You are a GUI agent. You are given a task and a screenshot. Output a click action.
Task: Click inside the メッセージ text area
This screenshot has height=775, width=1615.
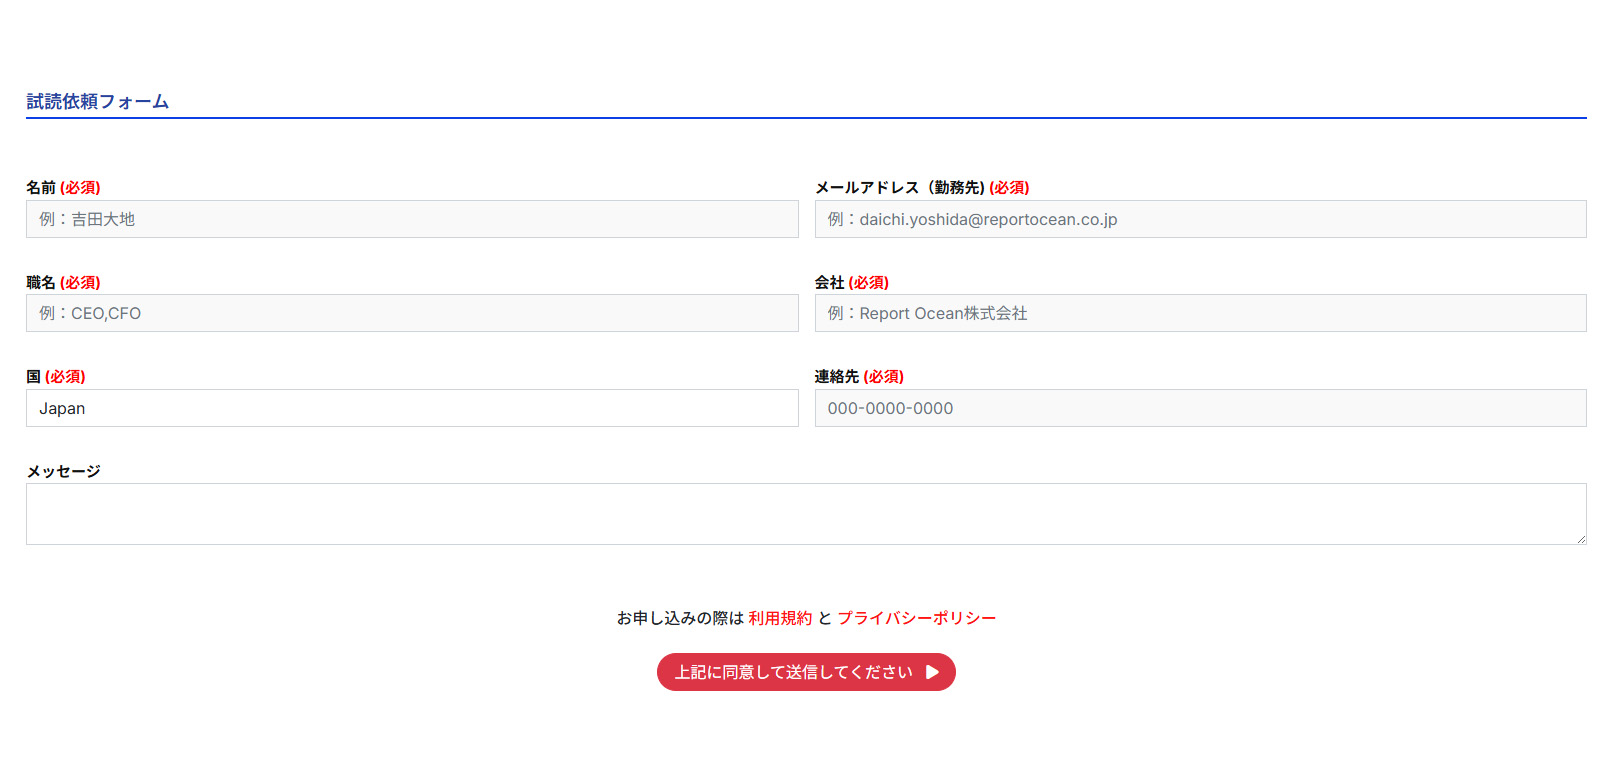(x=806, y=514)
